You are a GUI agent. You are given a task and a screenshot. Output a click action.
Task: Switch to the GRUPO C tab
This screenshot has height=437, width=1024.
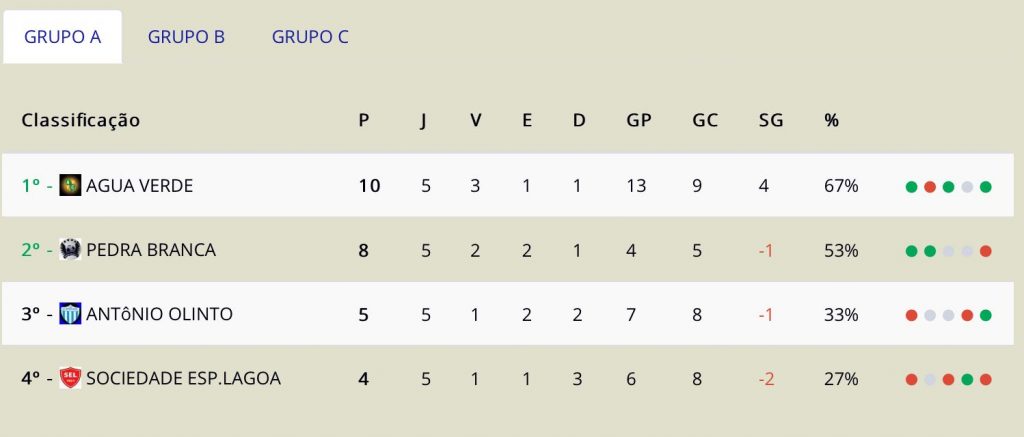[310, 37]
